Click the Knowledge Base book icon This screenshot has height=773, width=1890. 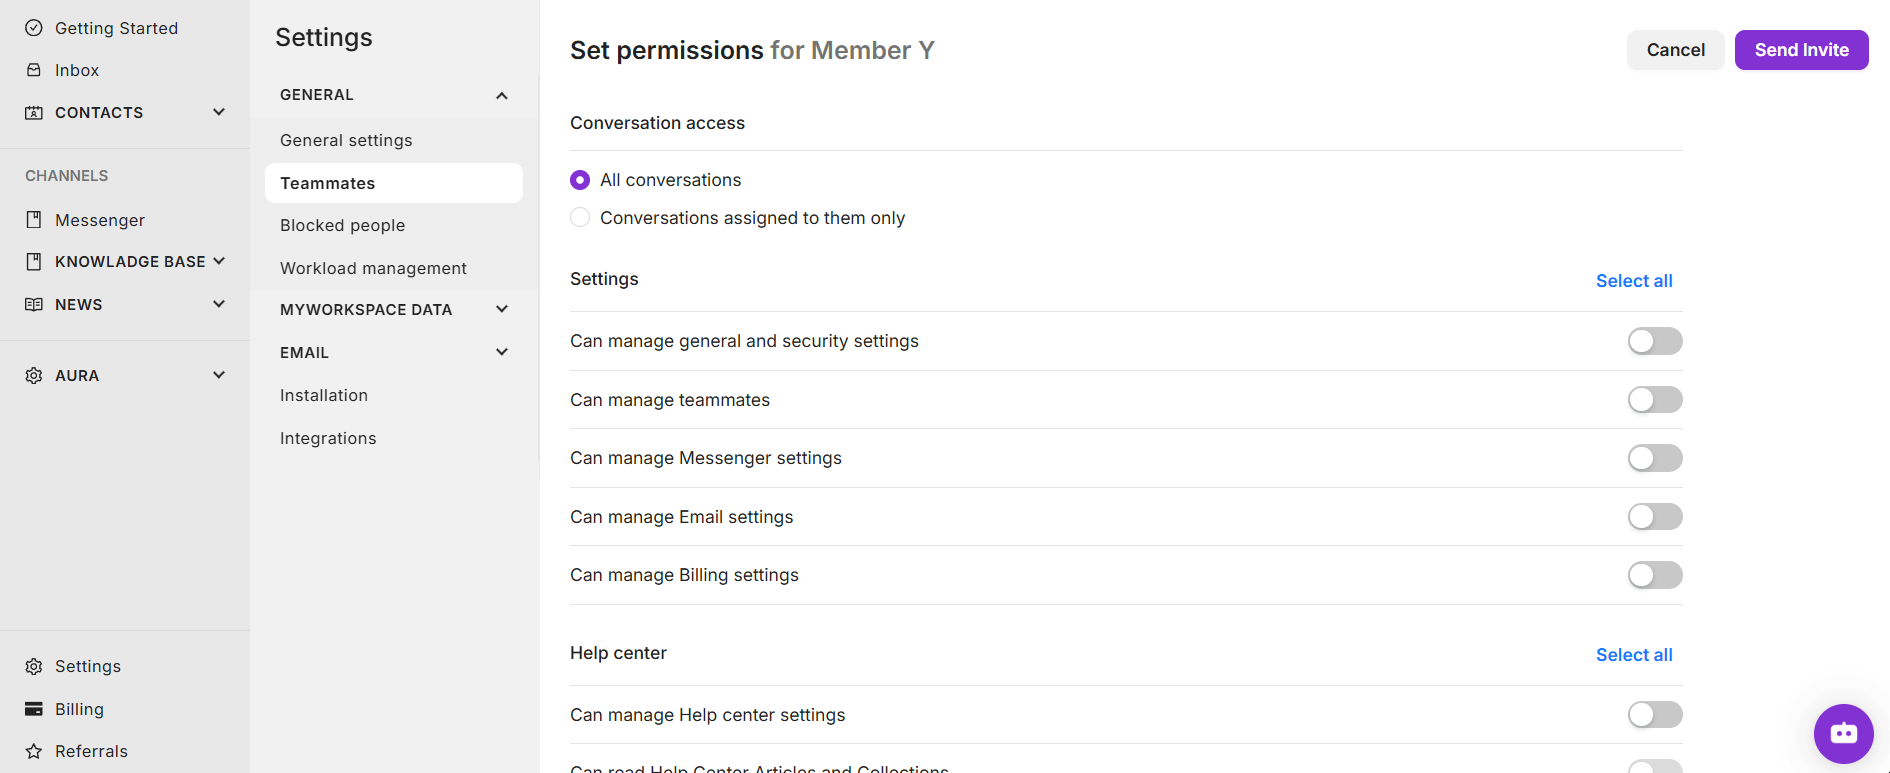point(34,262)
